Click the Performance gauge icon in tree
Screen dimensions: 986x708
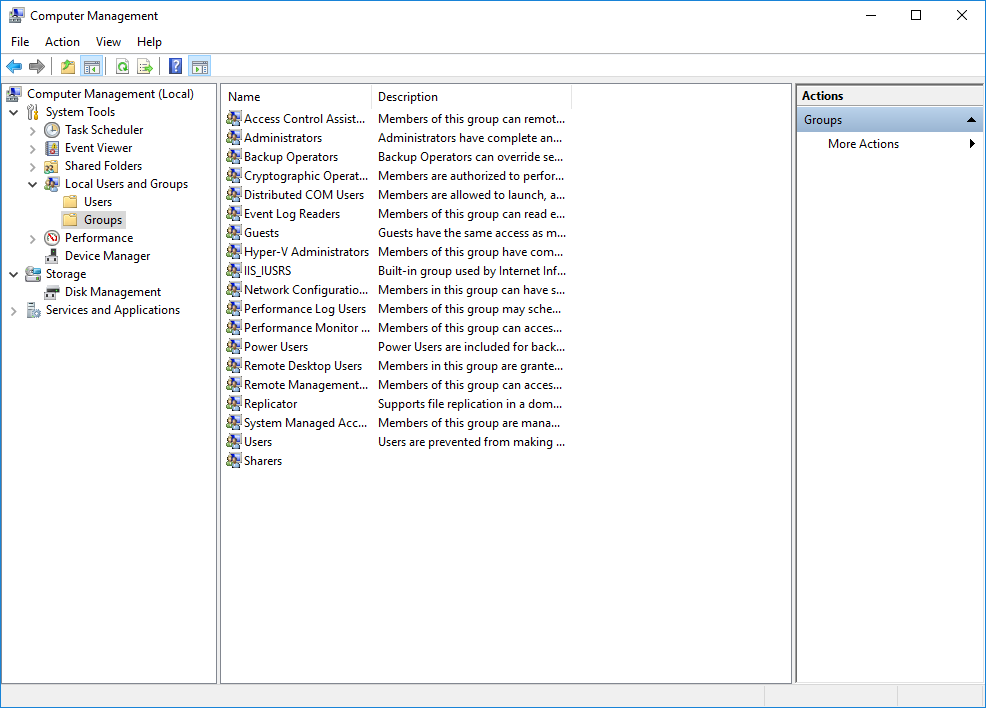coord(52,238)
